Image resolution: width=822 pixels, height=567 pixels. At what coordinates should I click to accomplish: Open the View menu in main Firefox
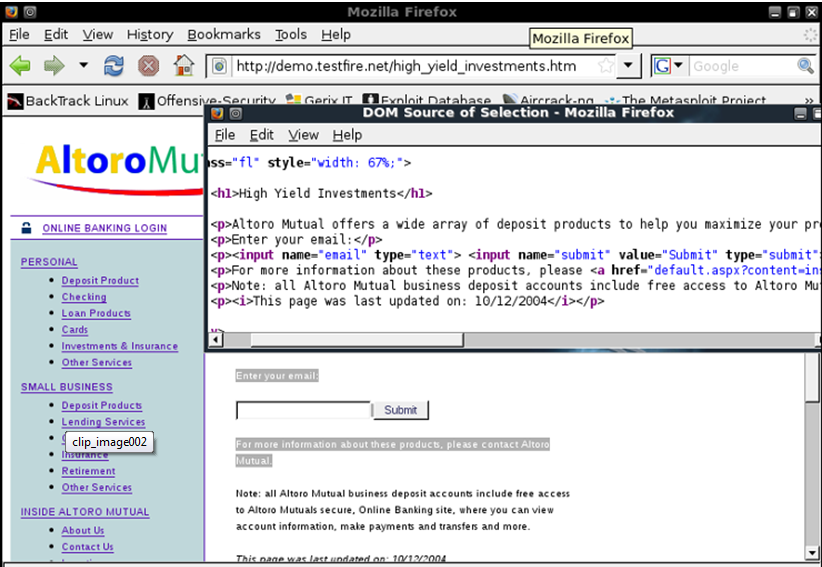click(98, 35)
